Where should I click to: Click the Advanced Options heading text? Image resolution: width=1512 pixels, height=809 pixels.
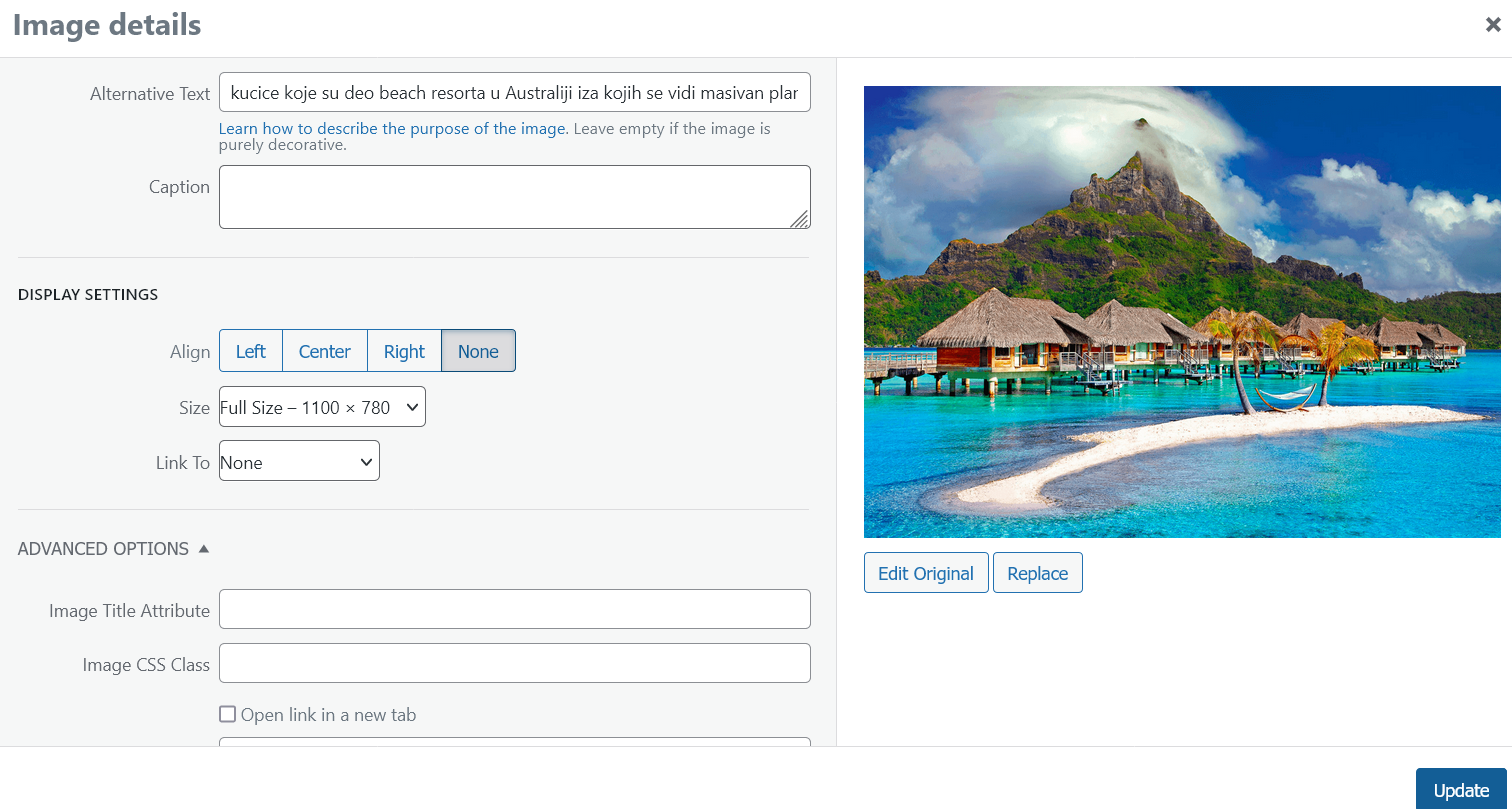[103, 549]
